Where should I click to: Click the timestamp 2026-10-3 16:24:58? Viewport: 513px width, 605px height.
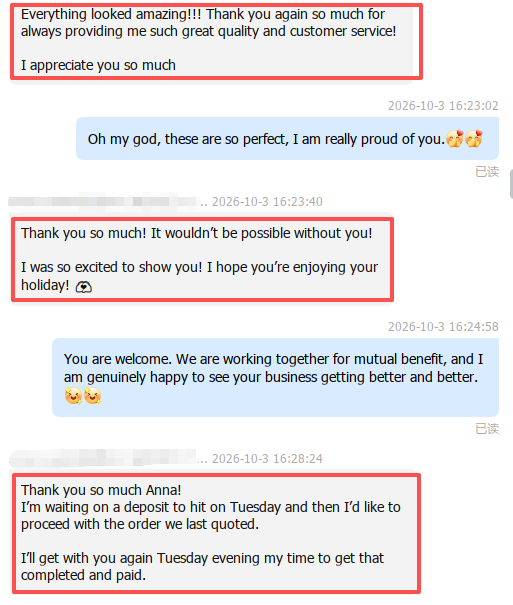tap(443, 326)
